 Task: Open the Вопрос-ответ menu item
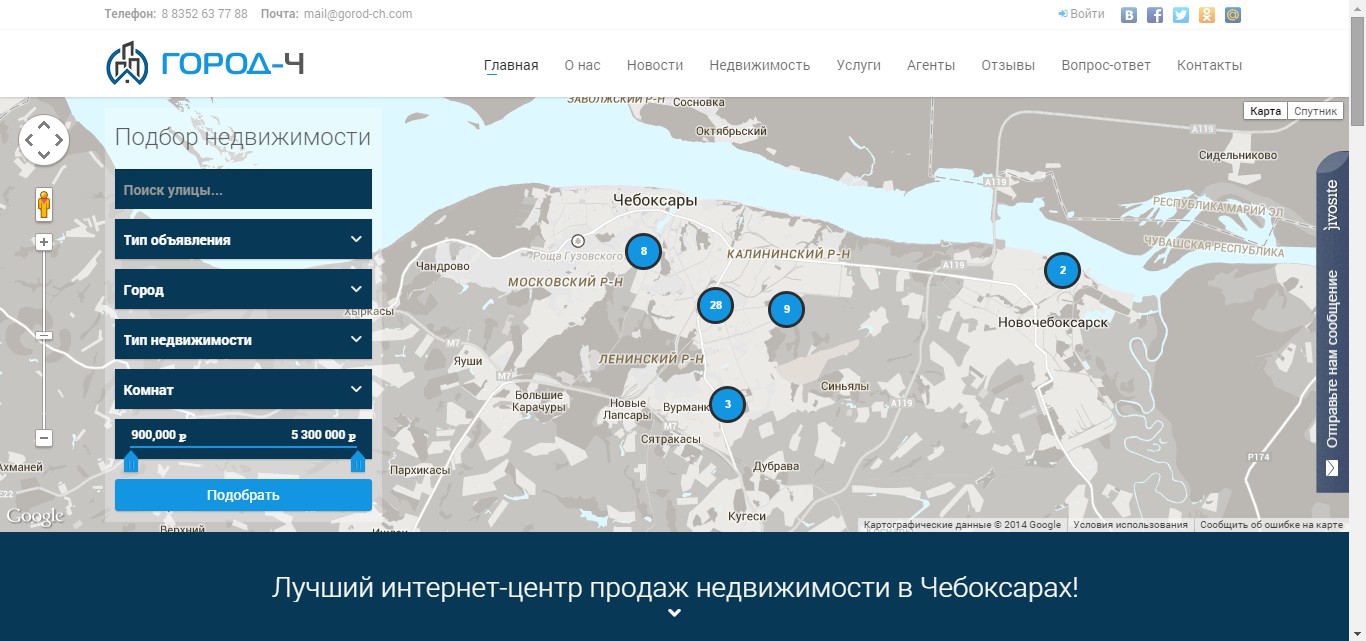(x=1106, y=65)
